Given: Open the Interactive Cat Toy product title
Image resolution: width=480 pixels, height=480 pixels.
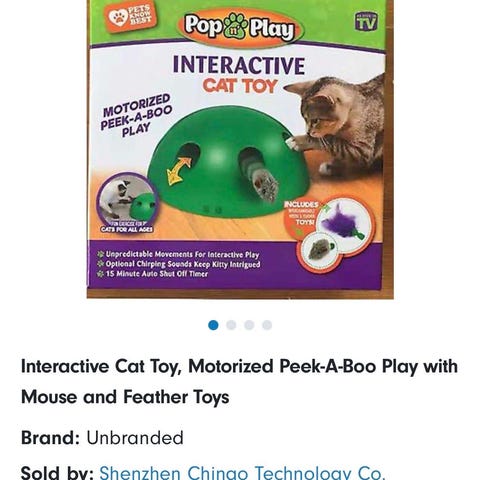Looking at the screenshot, I should pos(239,382).
